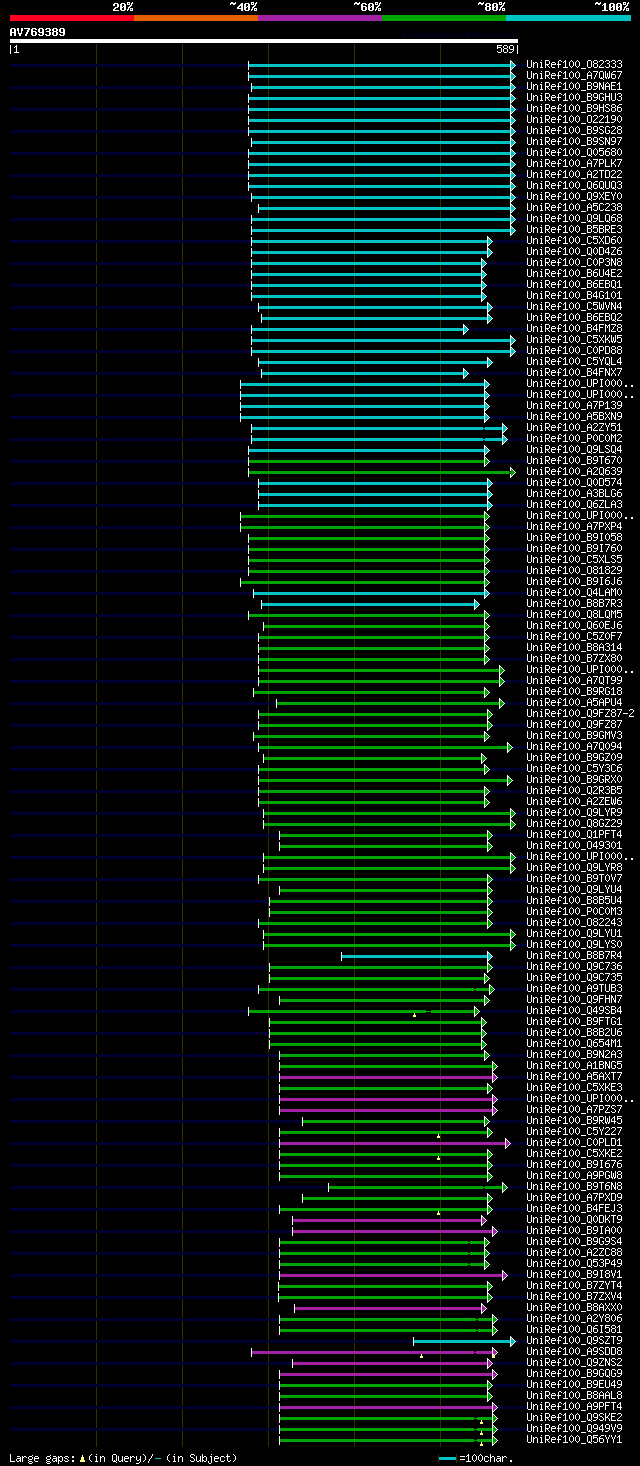Select hit label UniRef100_C0PD88
This screenshot has height=1466, width=640.
pyautogui.click(x=574, y=351)
